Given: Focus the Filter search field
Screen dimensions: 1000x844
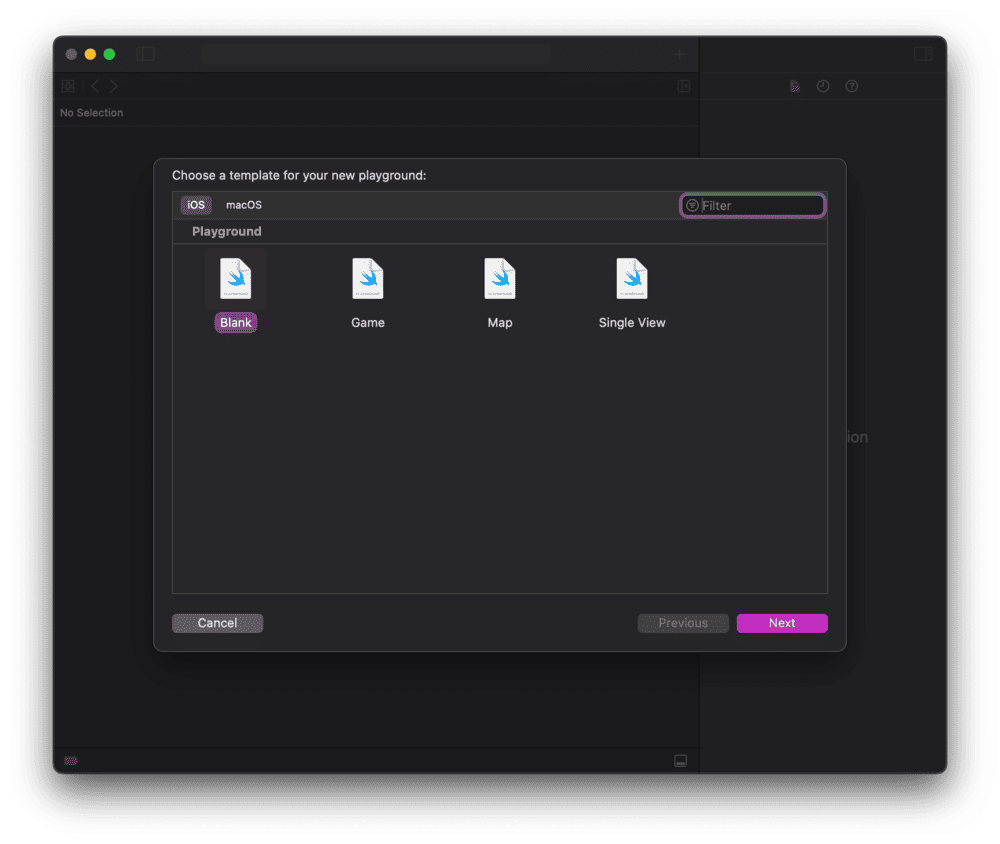Looking at the screenshot, I should pyautogui.click(x=753, y=205).
